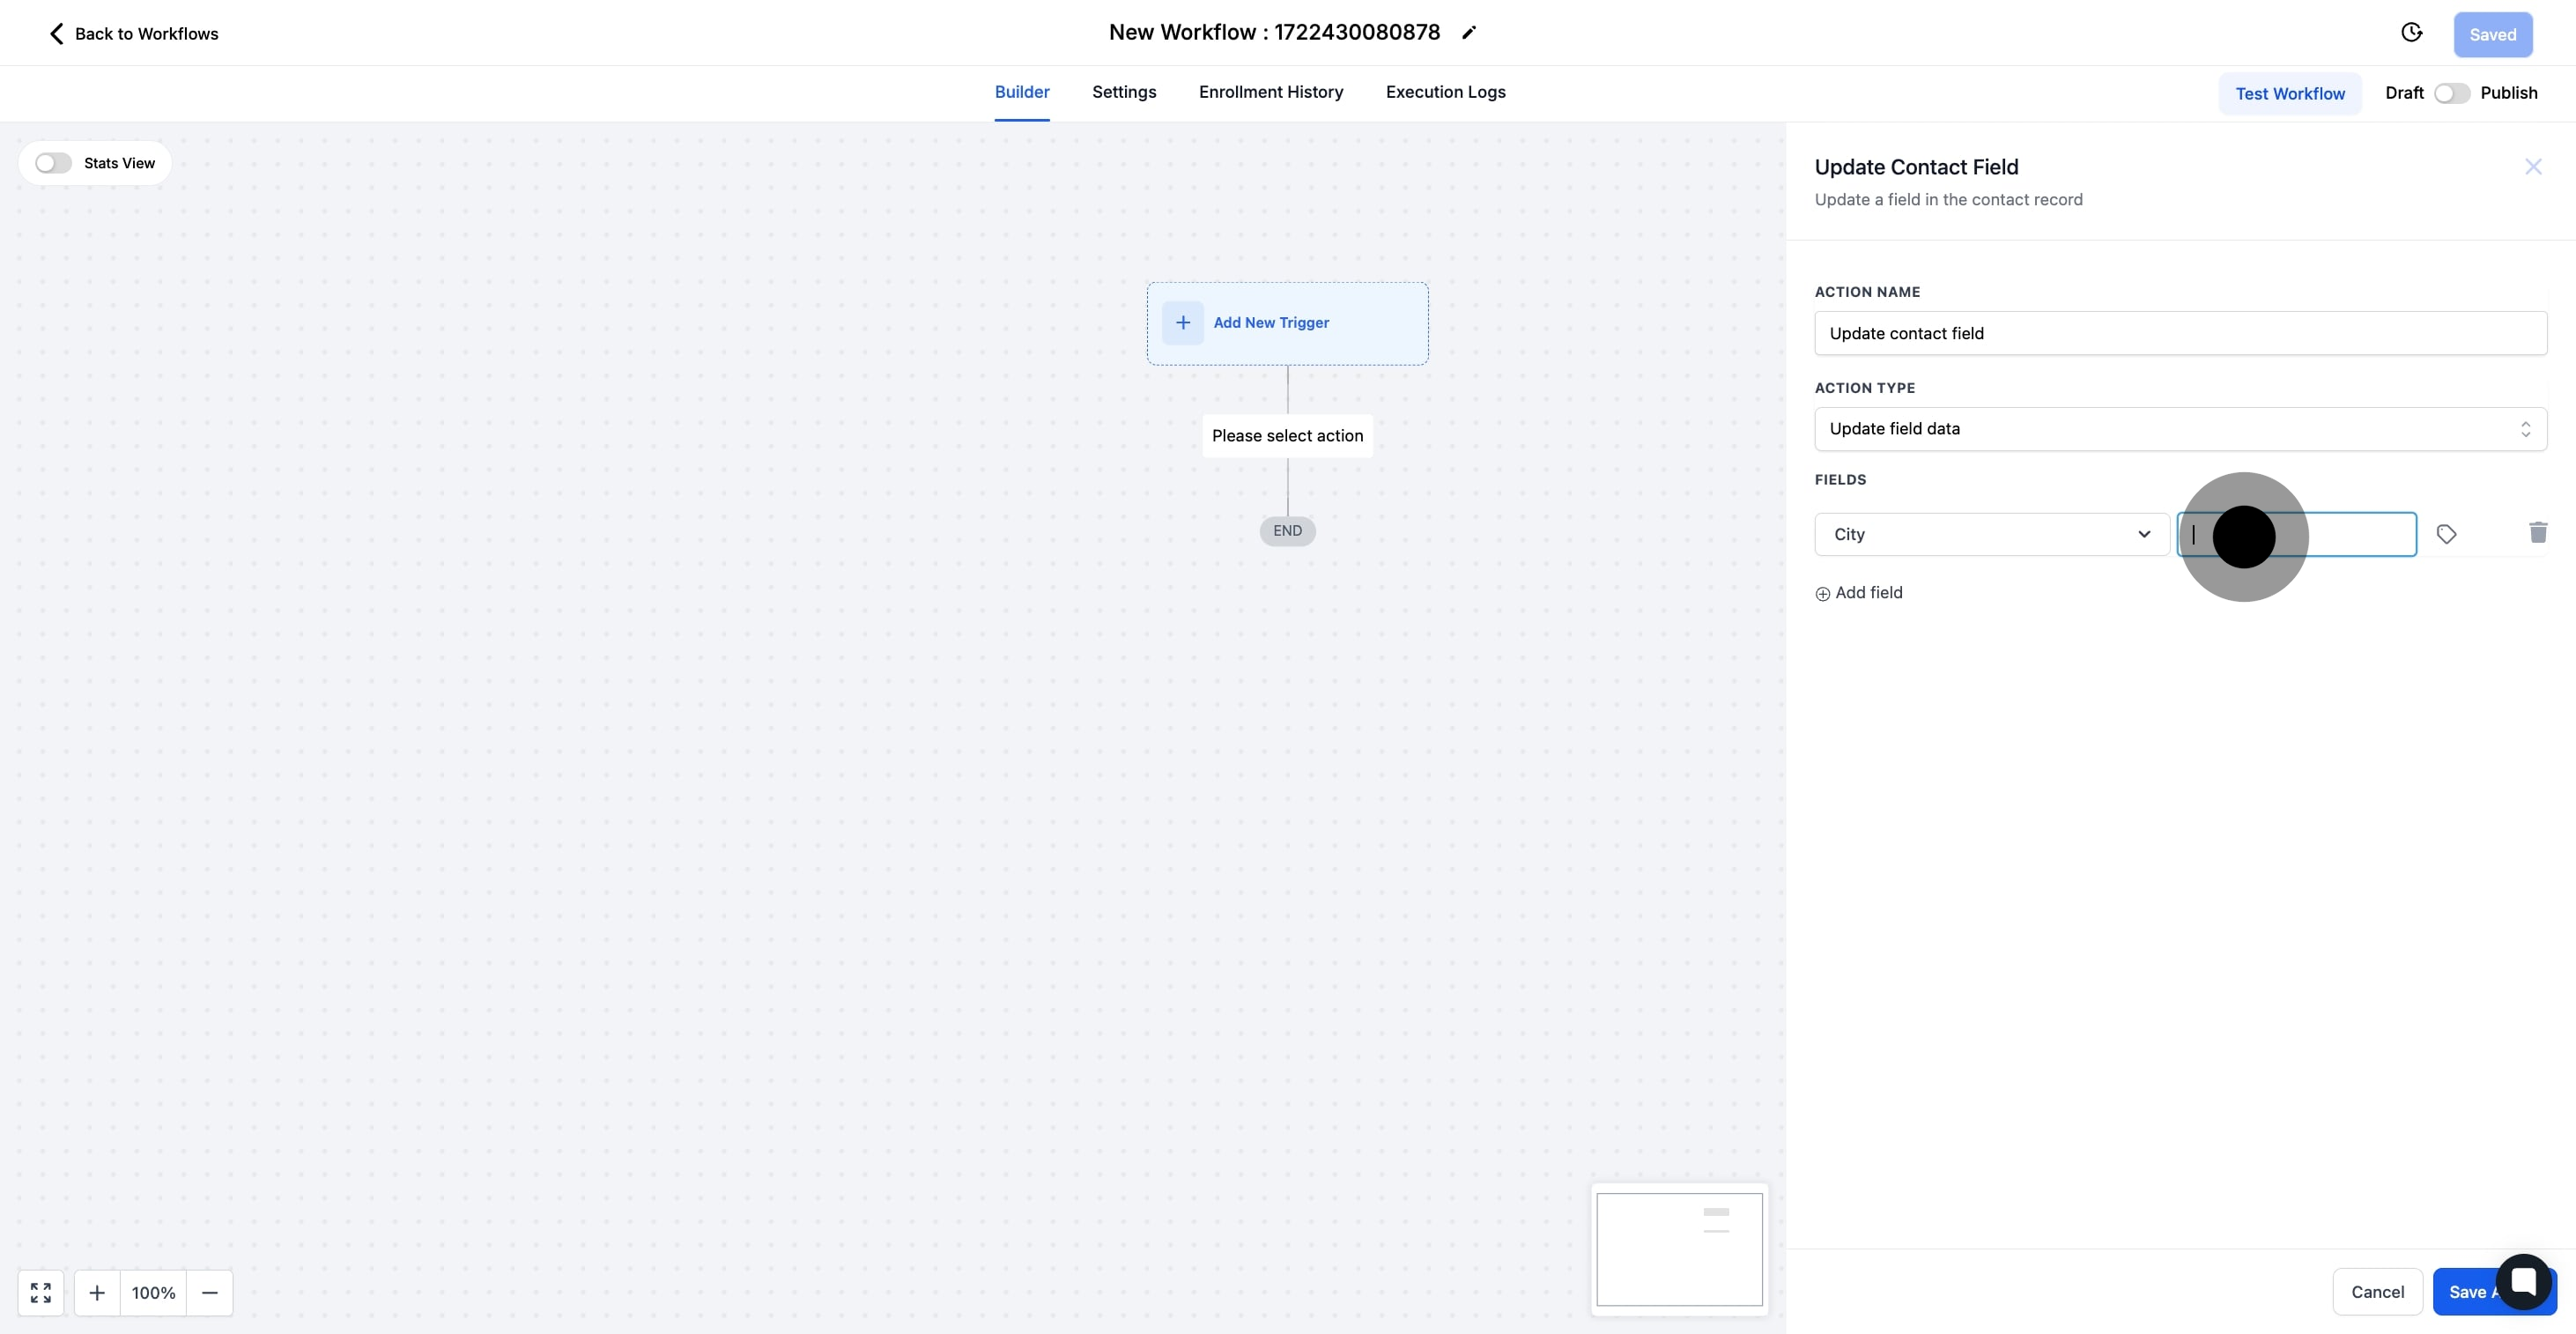Delete the City field with trash icon
This screenshot has width=2576, height=1334.
[2537, 533]
